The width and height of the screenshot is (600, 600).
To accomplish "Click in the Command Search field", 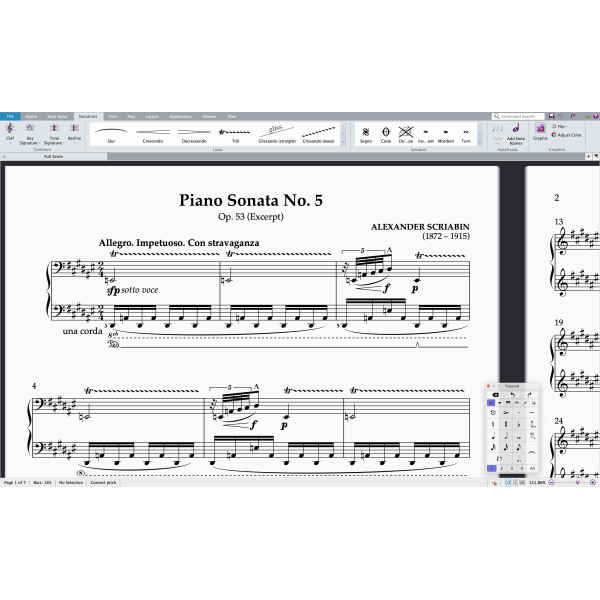I will click(518, 116).
